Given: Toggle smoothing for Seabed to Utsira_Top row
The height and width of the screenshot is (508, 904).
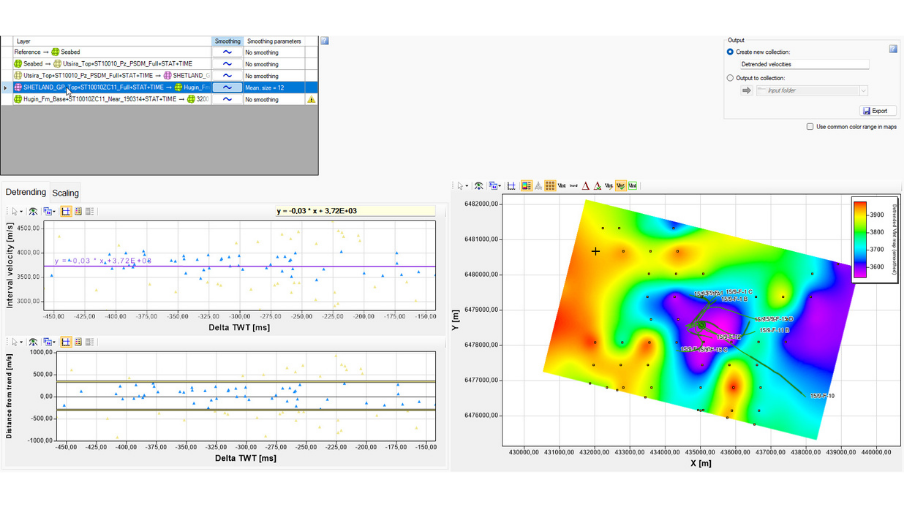Looking at the screenshot, I should (x=227, y=64).
